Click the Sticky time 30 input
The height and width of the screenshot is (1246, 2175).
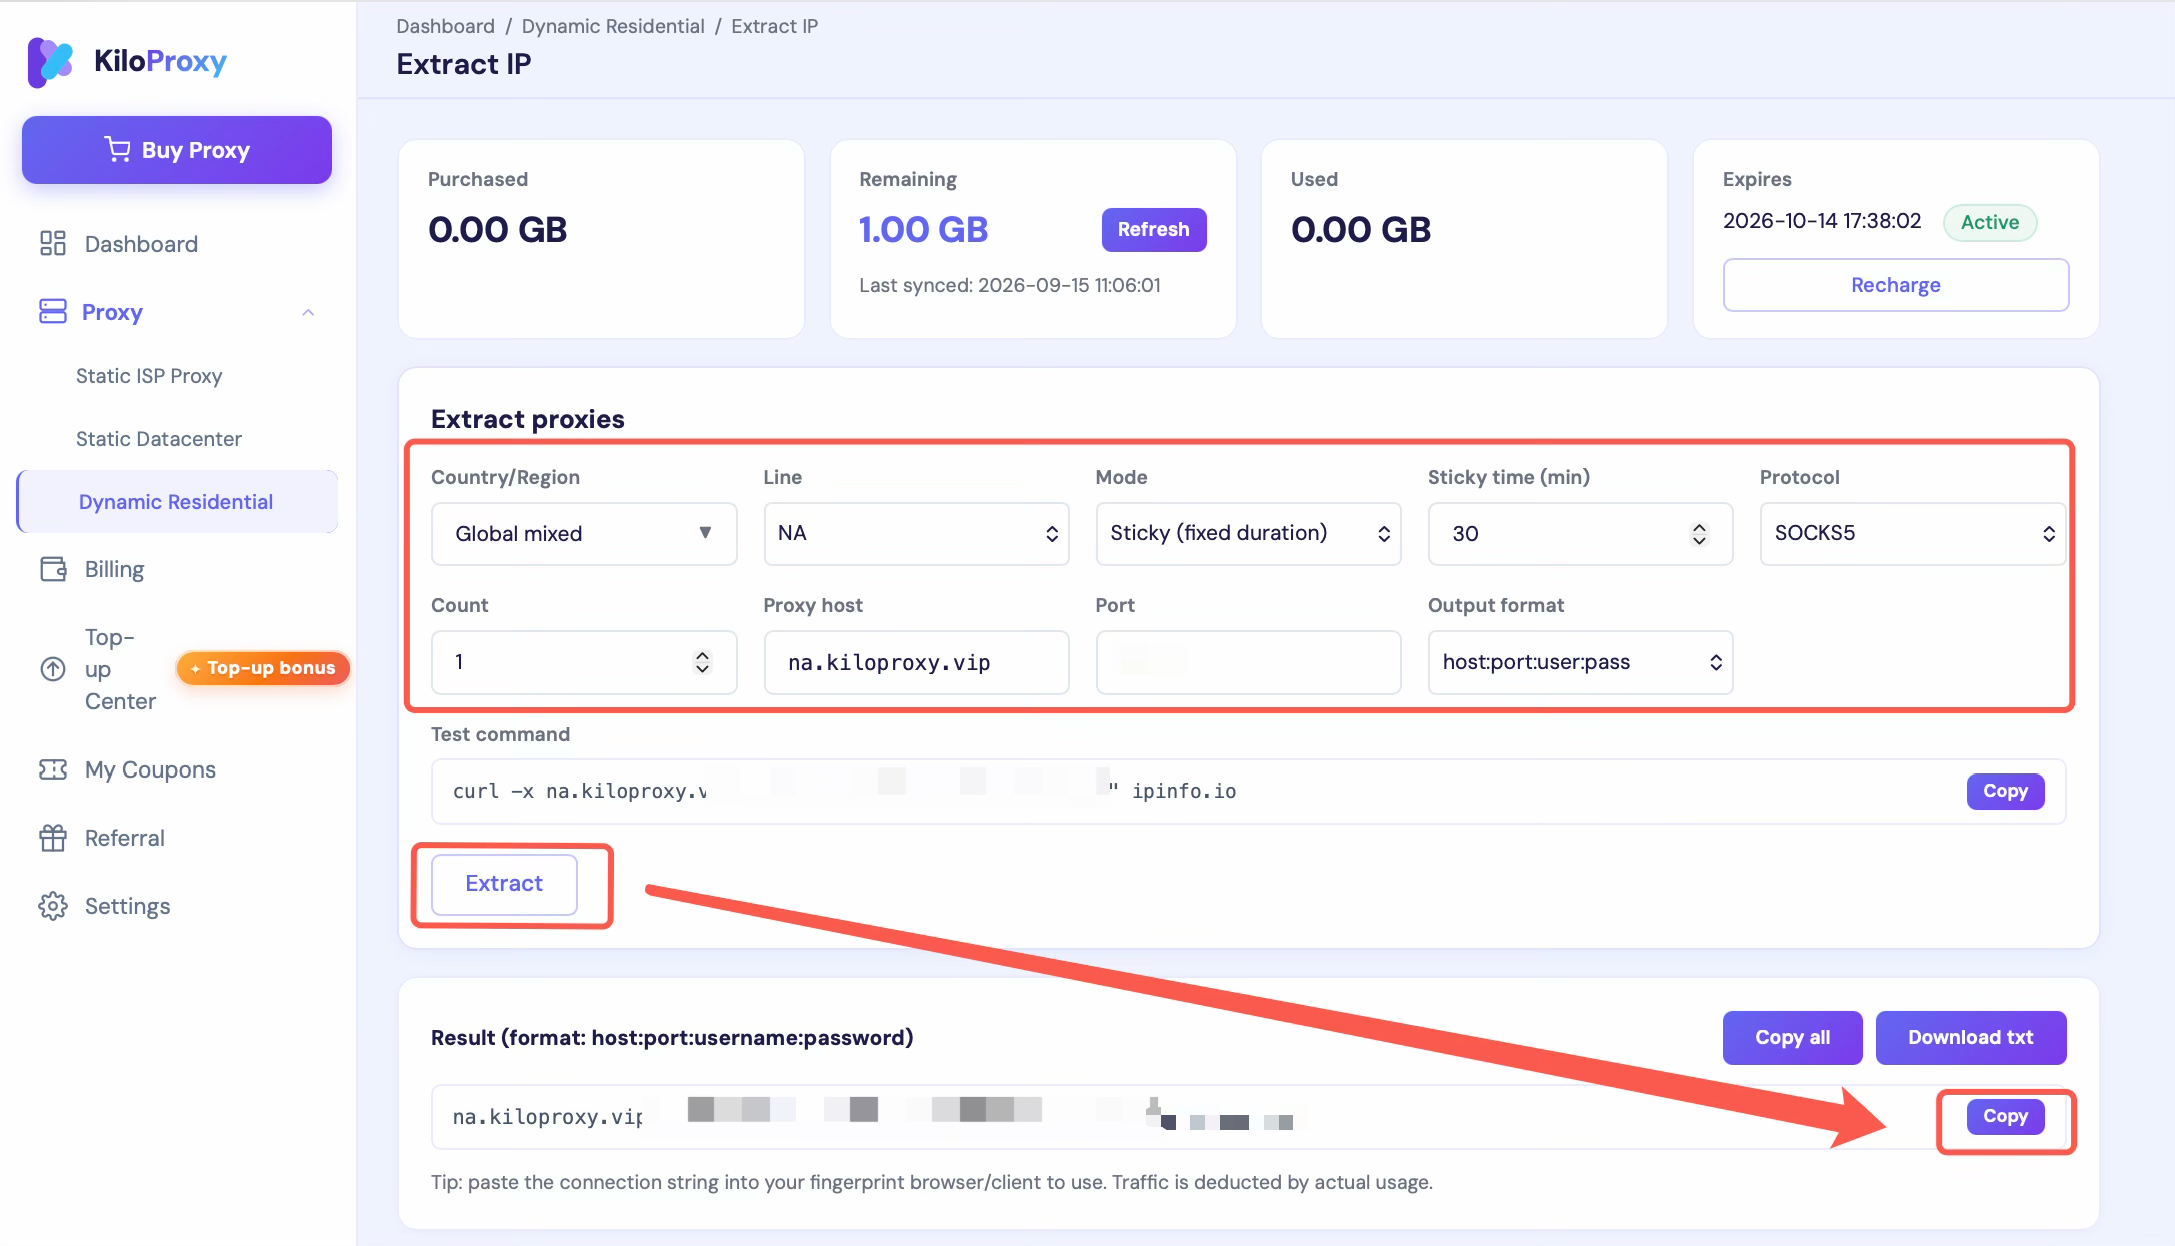click(1580, 534)
